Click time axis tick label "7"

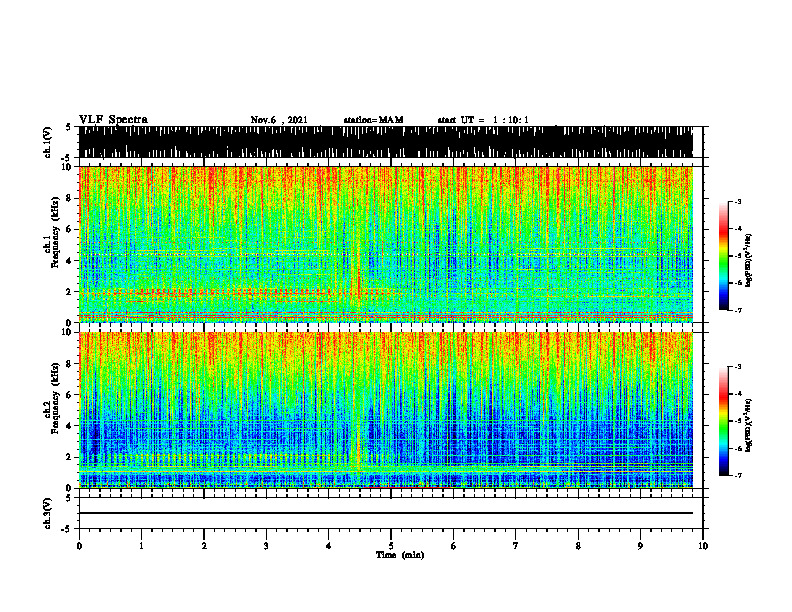pos(516,546)
